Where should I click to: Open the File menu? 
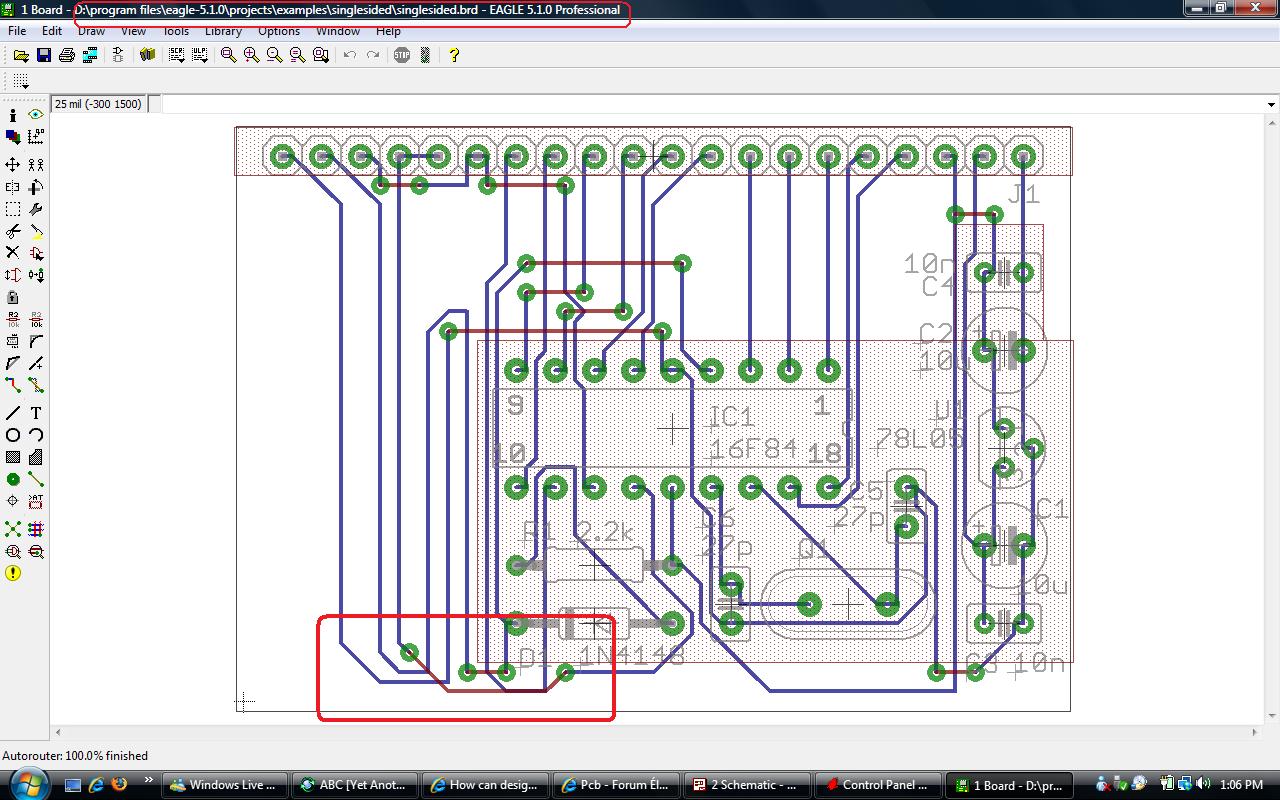click(17, 31)
